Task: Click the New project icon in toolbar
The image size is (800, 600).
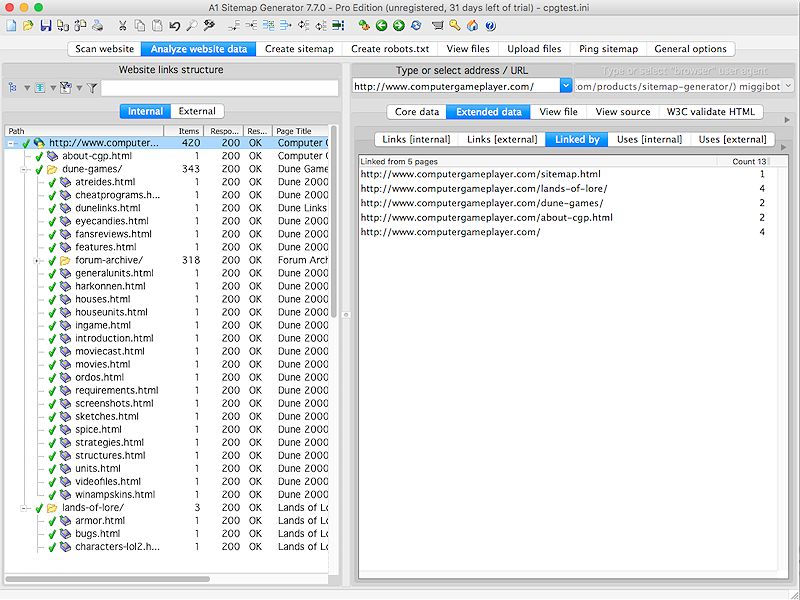Action: tap(11, 26)
